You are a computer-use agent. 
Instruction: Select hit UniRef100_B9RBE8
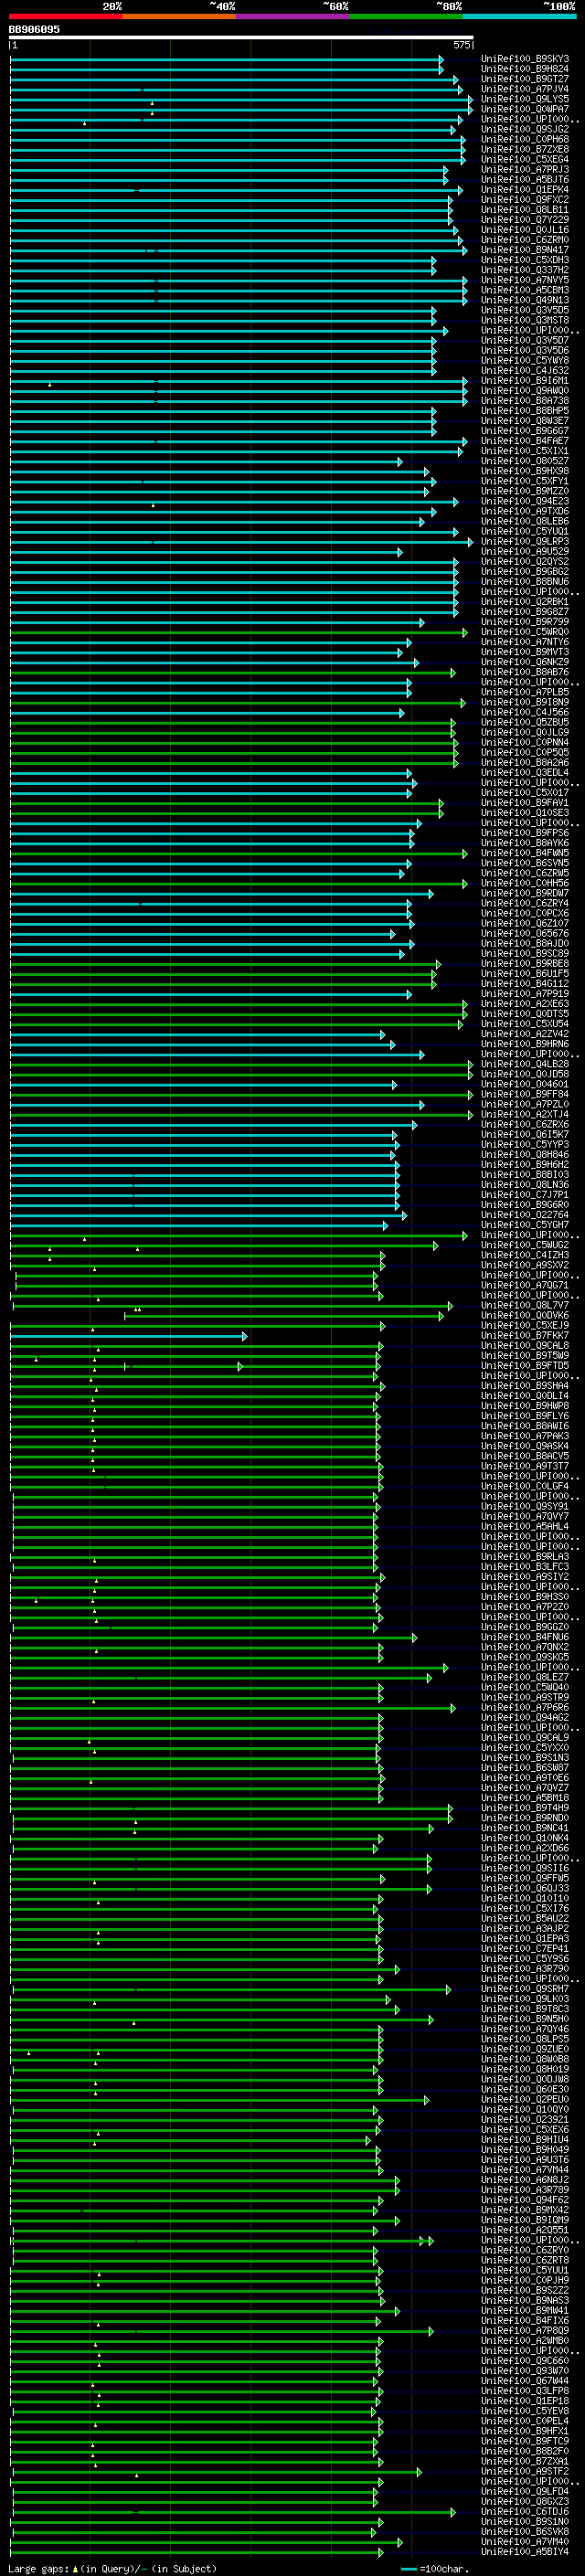[525, 964]
